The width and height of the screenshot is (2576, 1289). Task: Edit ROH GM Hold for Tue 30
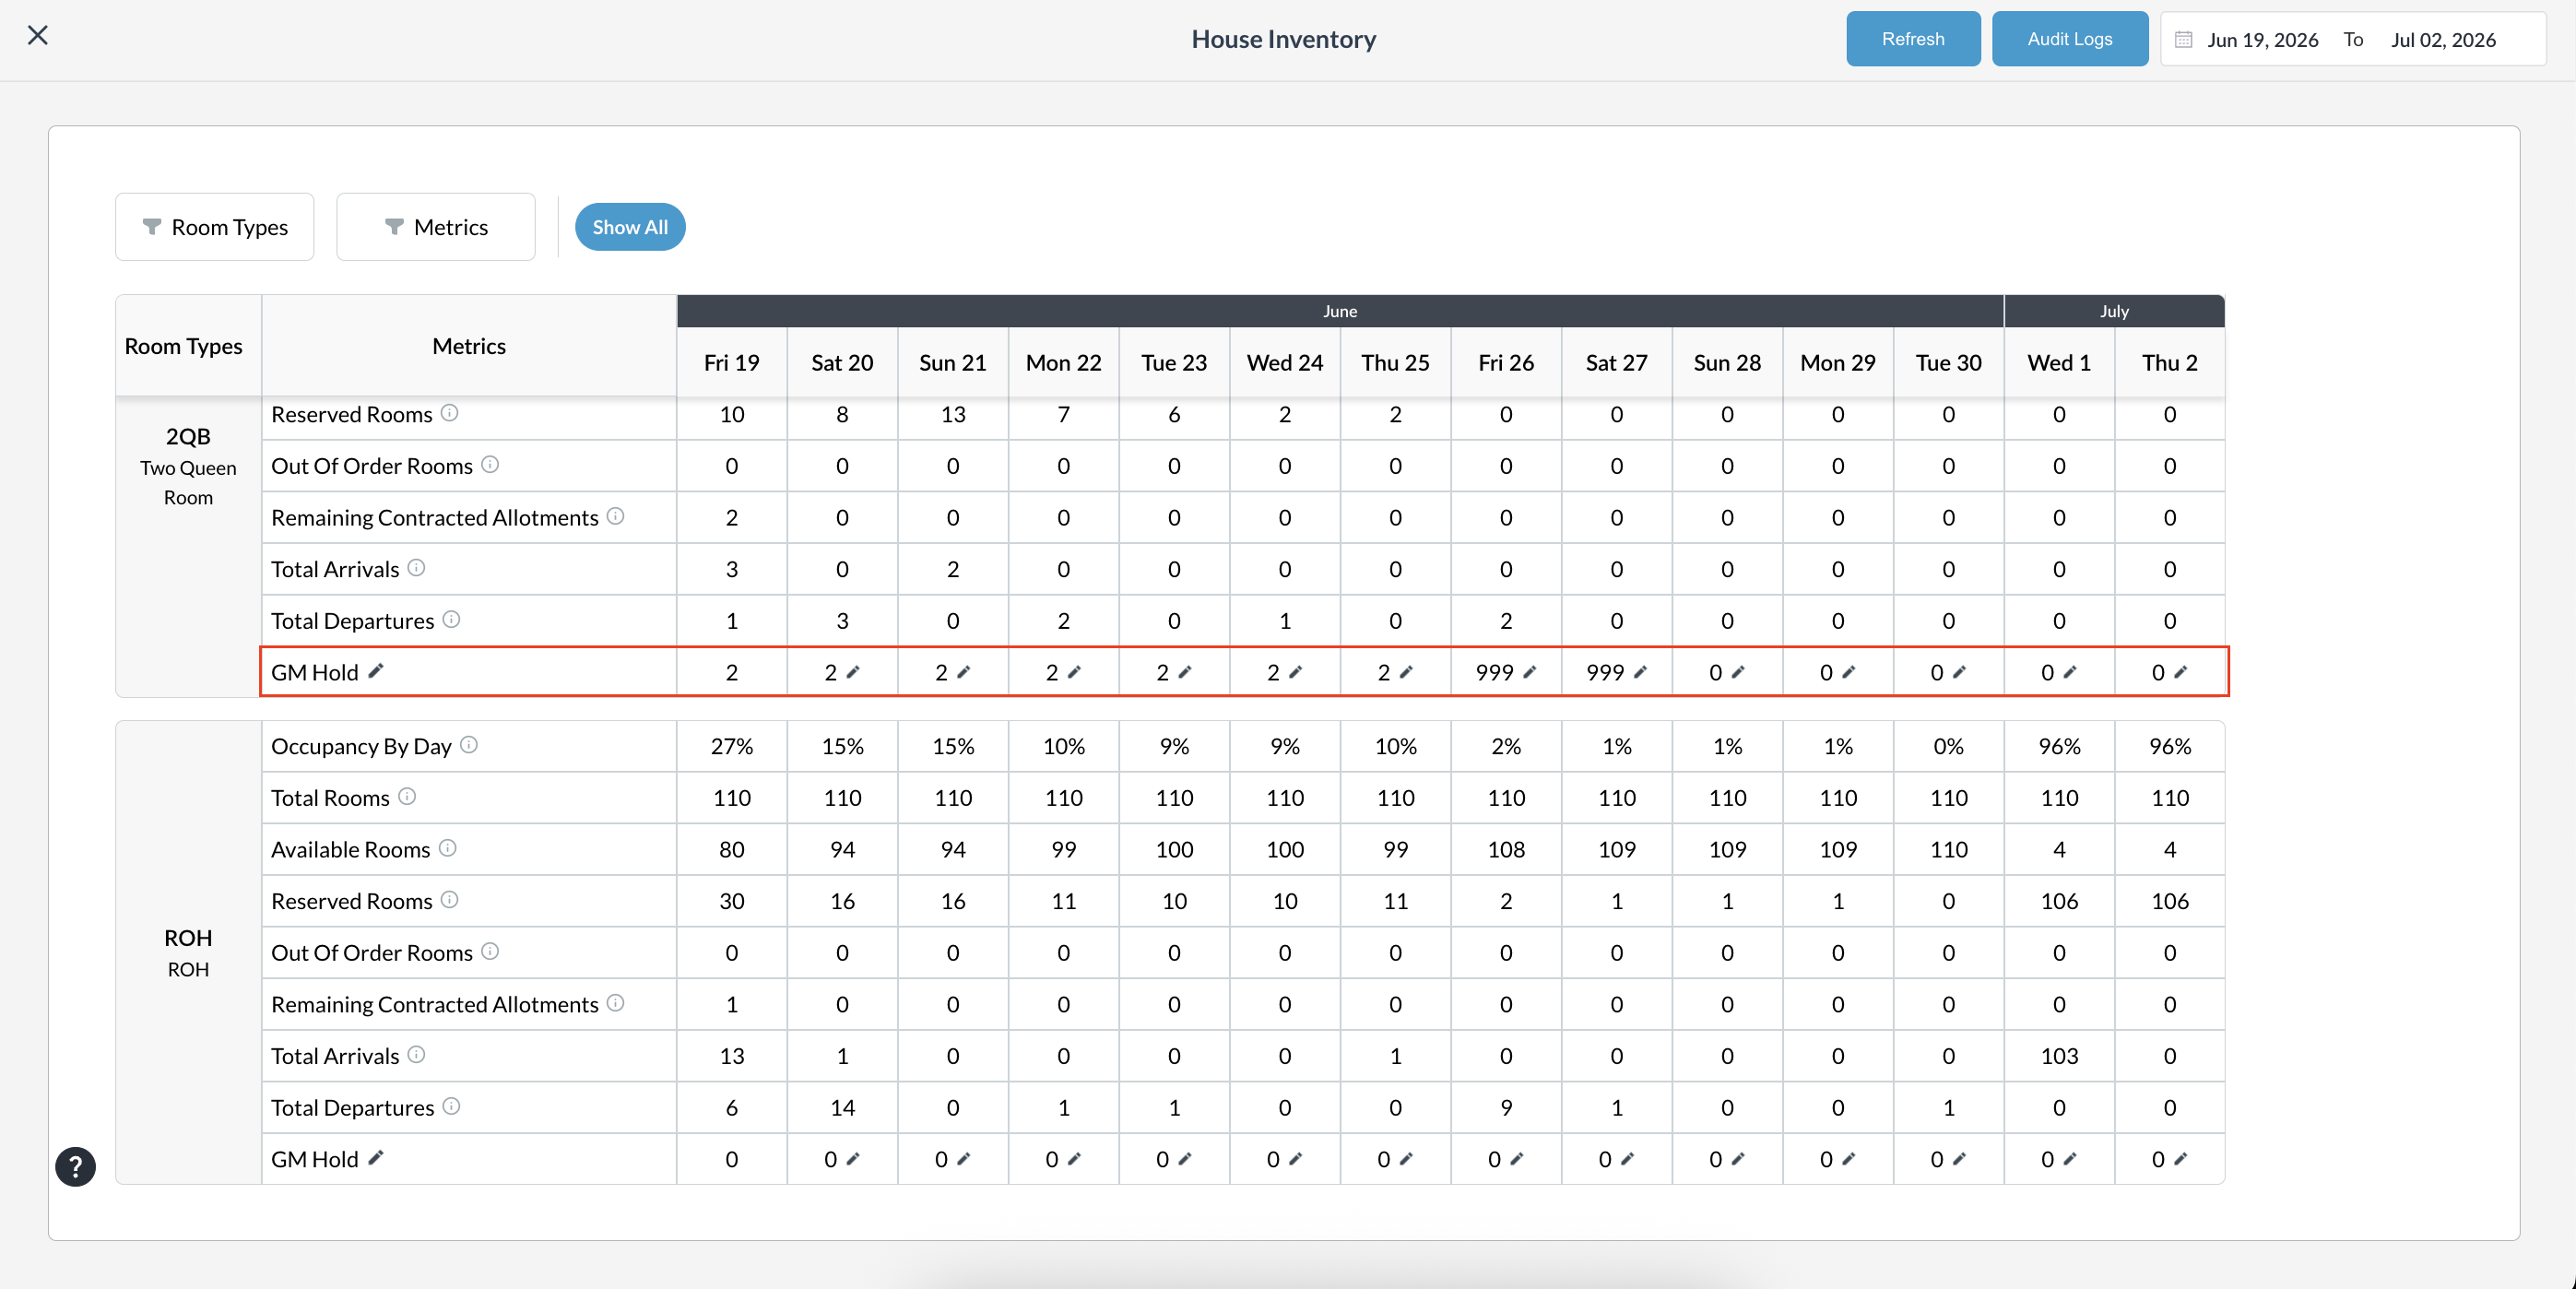(x=1960, y=1159)
